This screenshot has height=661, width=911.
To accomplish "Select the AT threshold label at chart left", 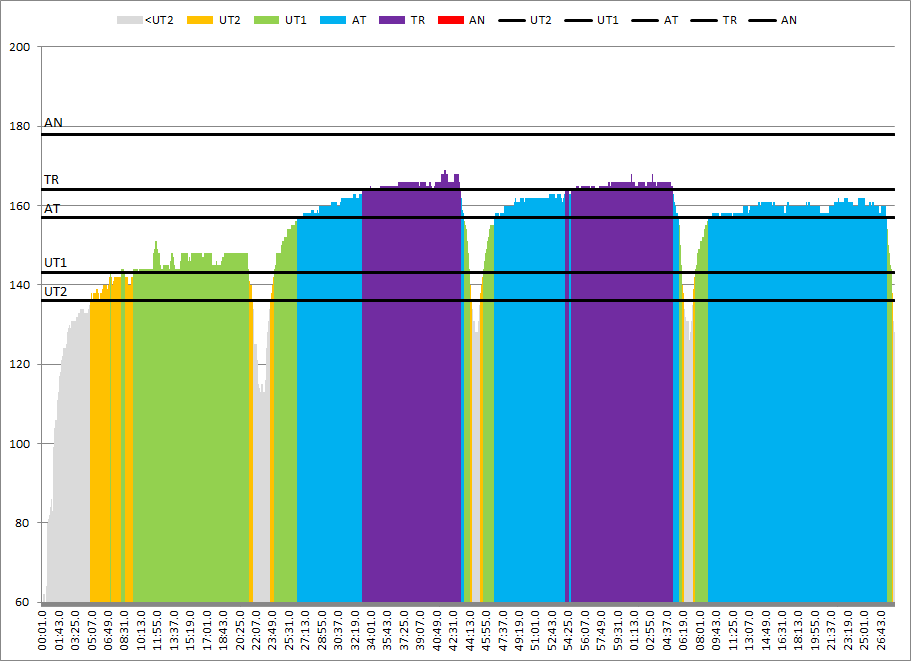I will 51,208.
